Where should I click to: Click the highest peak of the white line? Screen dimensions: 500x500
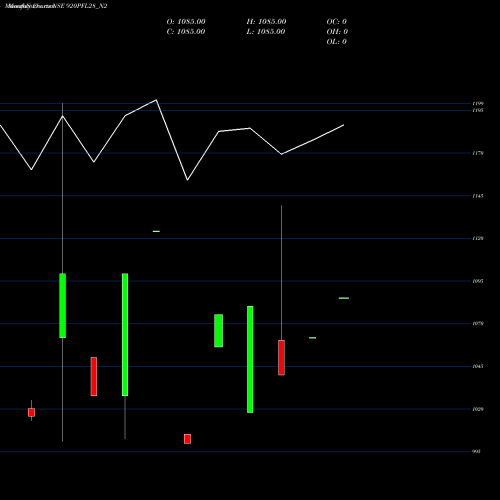click(x=156, y=100)
